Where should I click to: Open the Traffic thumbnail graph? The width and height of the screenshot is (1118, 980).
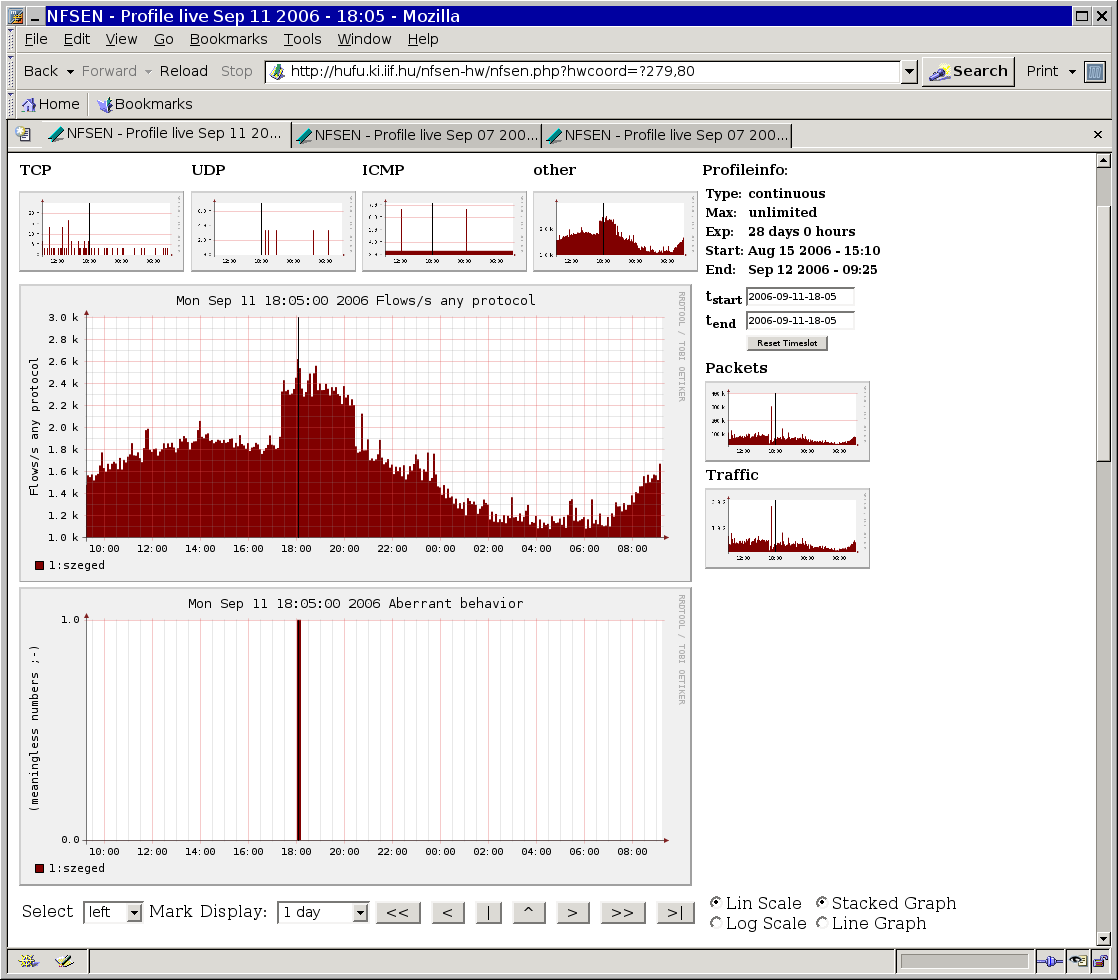click(787, 529)
